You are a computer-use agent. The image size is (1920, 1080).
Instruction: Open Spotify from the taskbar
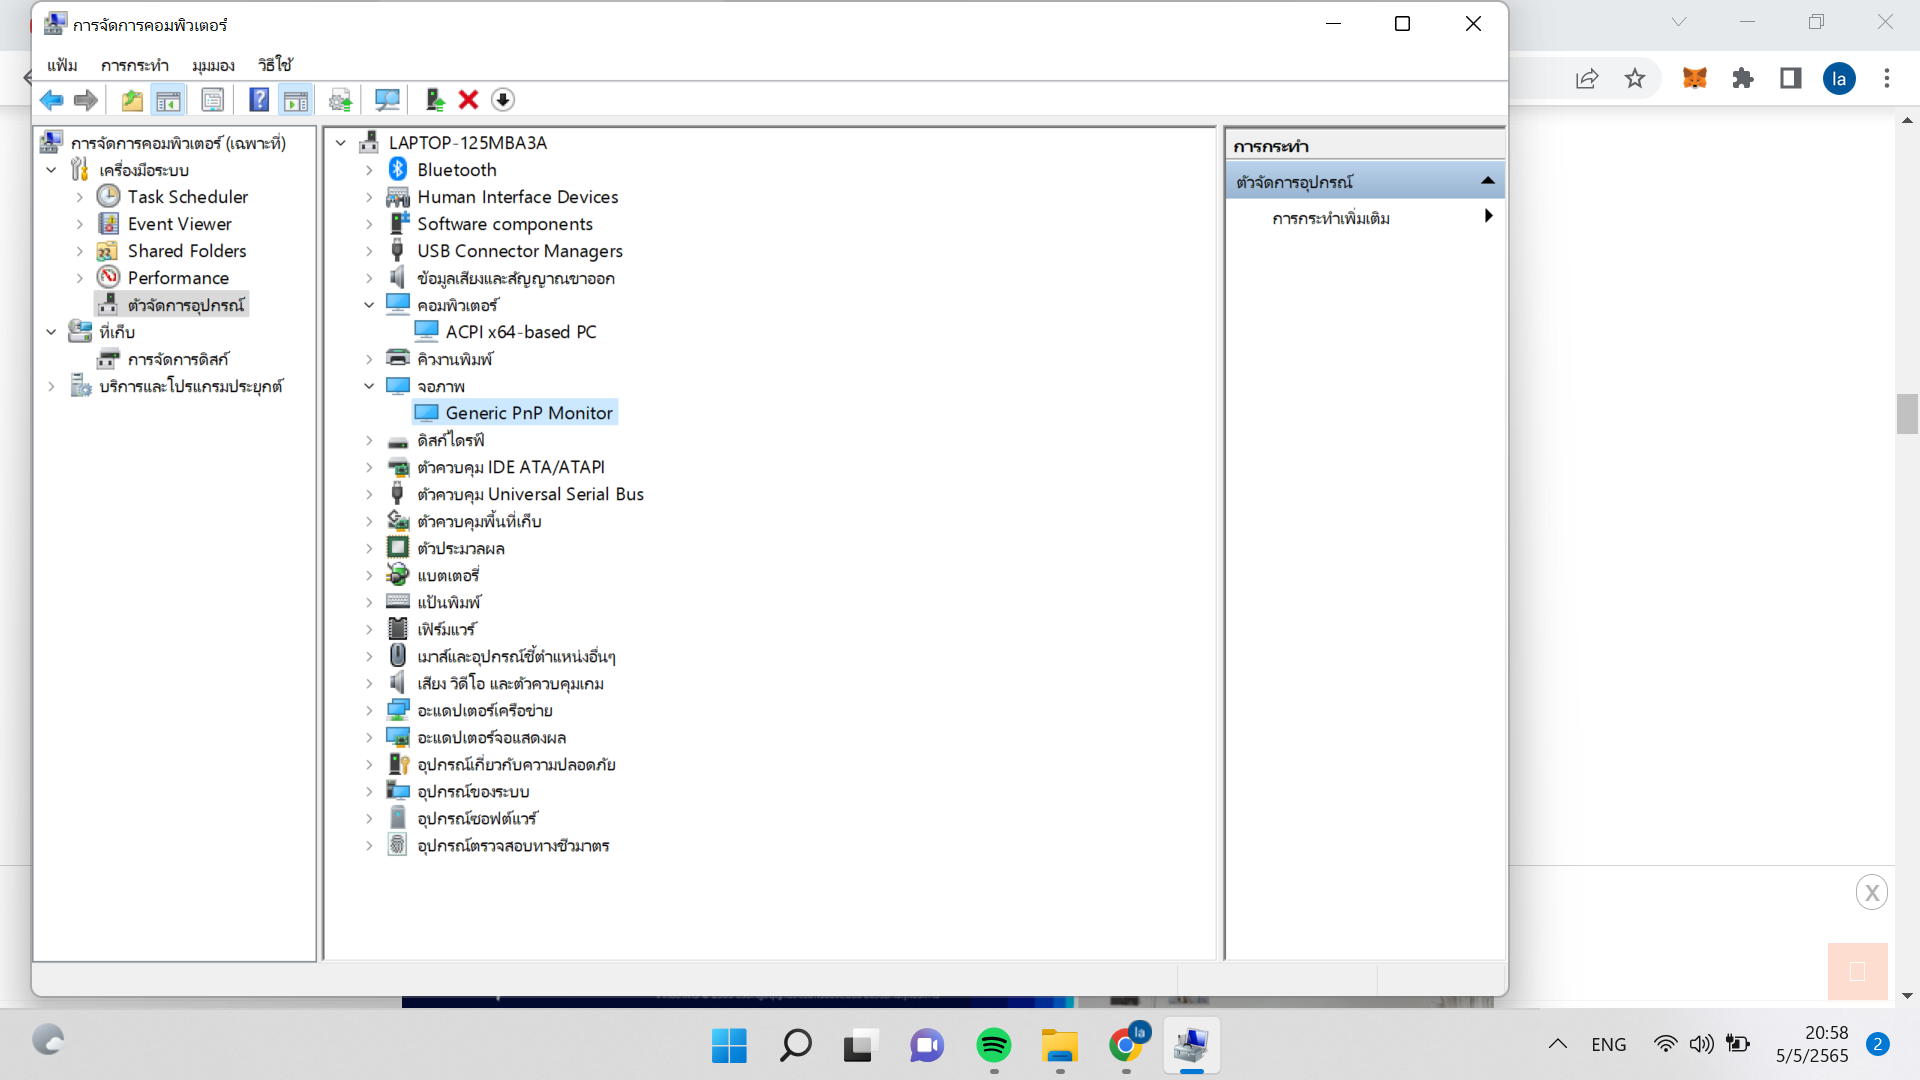993,1045
